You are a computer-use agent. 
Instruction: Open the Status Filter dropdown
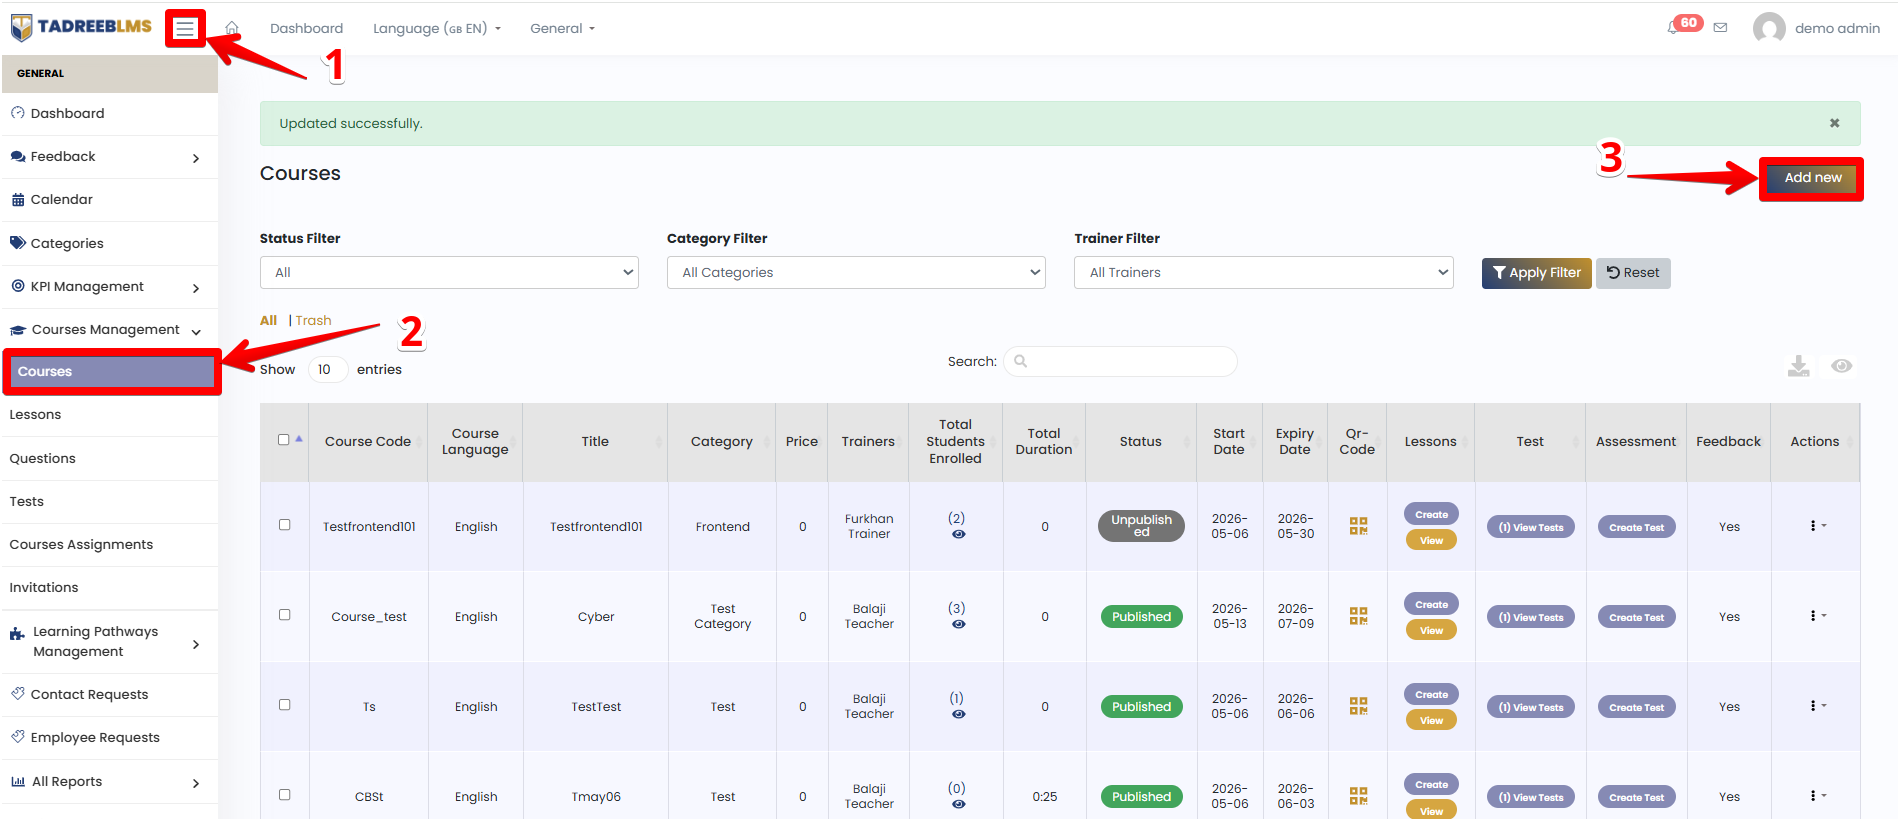[449, 272]
